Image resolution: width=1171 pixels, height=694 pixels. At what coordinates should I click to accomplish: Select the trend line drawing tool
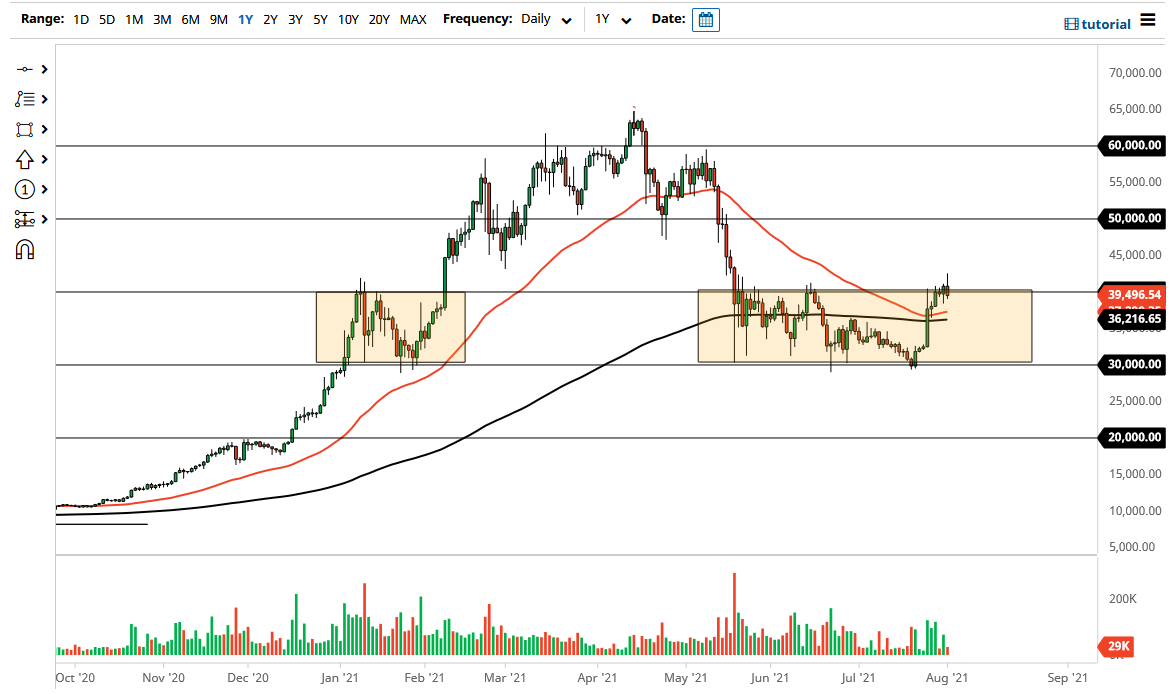point(25,69)
